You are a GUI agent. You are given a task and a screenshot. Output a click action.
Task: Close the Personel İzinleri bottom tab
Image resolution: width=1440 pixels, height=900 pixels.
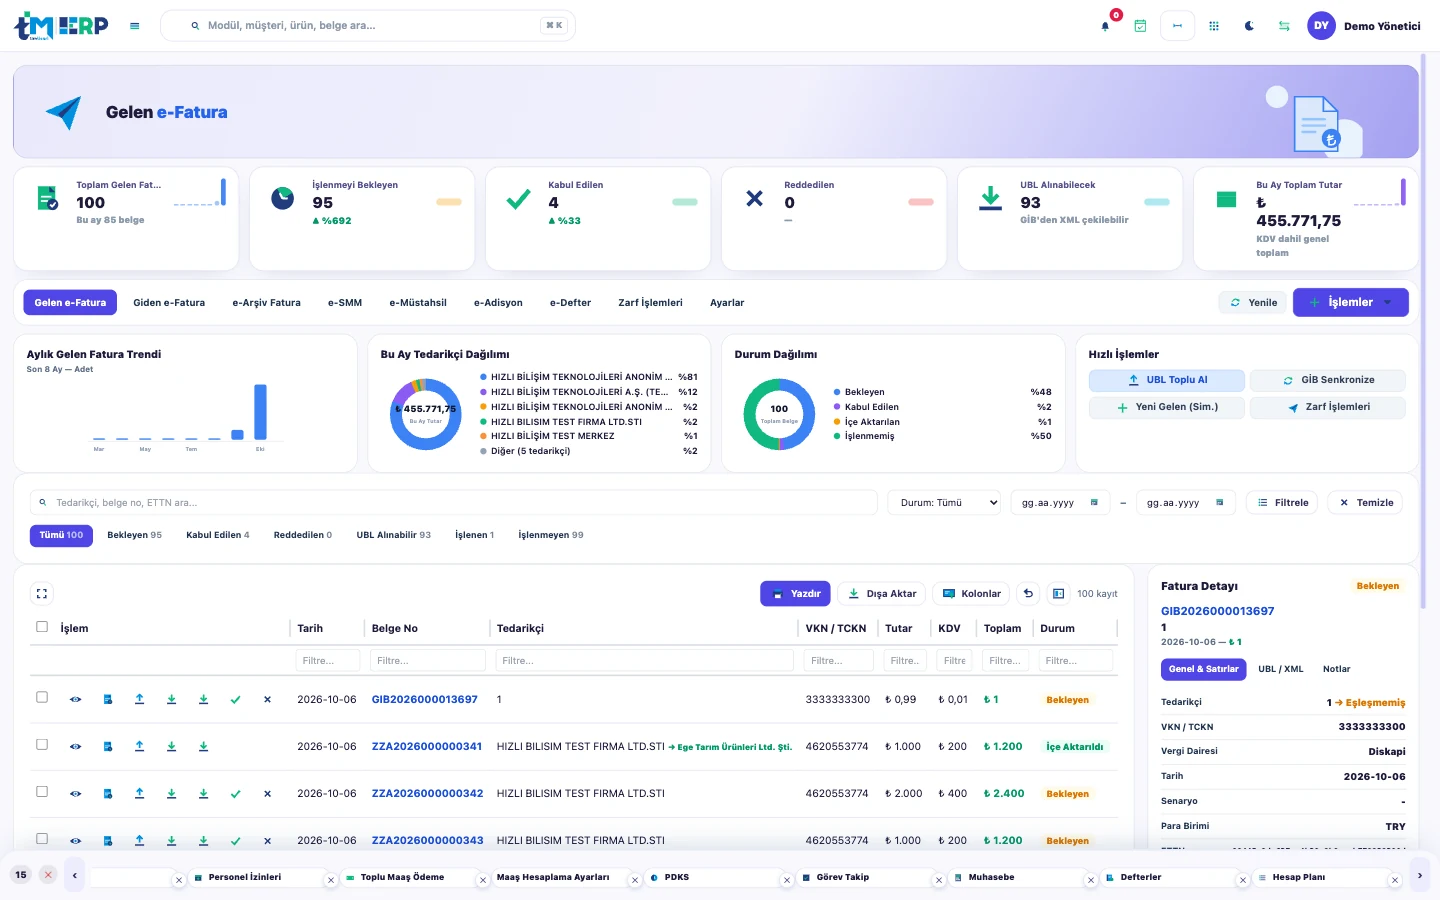(x=331, y=880)
